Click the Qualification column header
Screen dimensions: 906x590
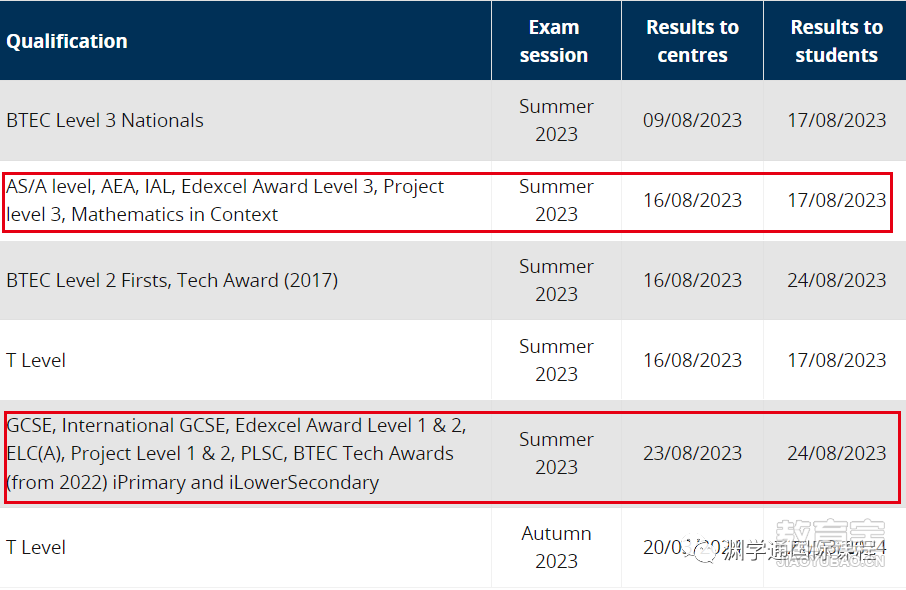[x=67, y=41]
